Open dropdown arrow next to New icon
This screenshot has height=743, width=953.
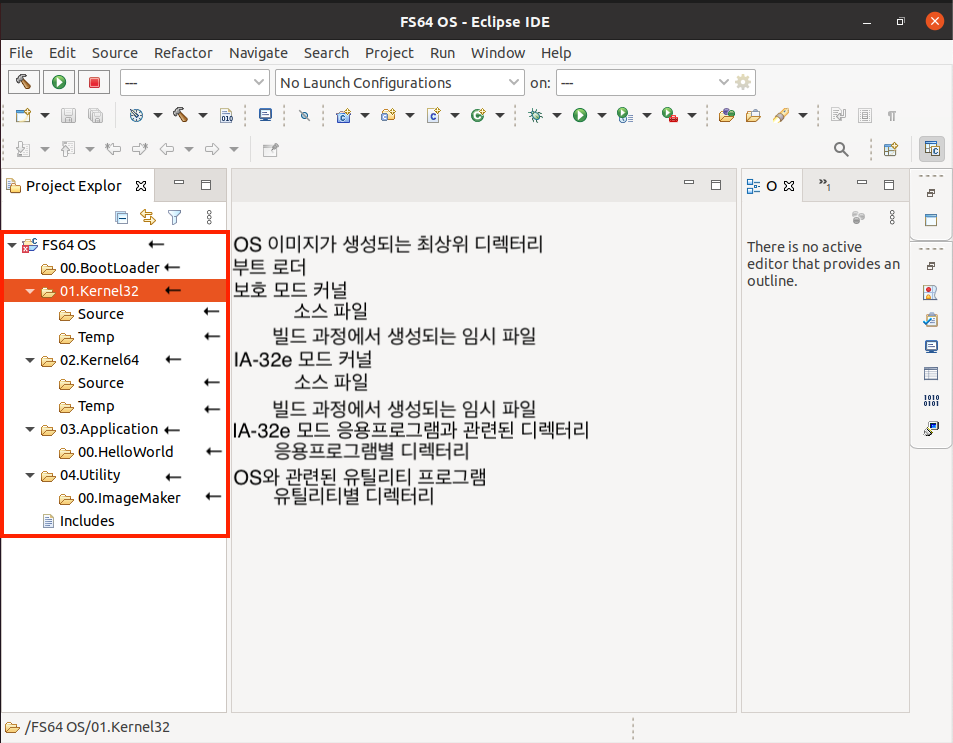click(x=45, y=116)
